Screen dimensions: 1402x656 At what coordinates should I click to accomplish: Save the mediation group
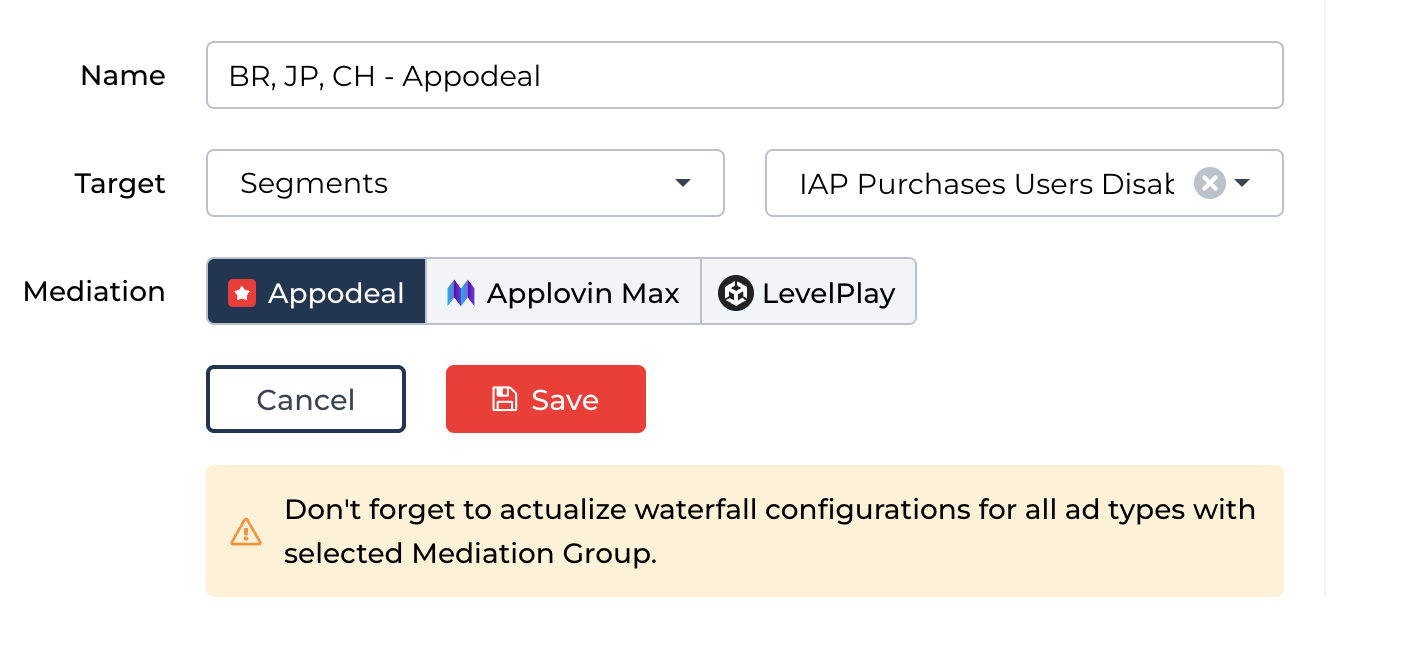546,400
